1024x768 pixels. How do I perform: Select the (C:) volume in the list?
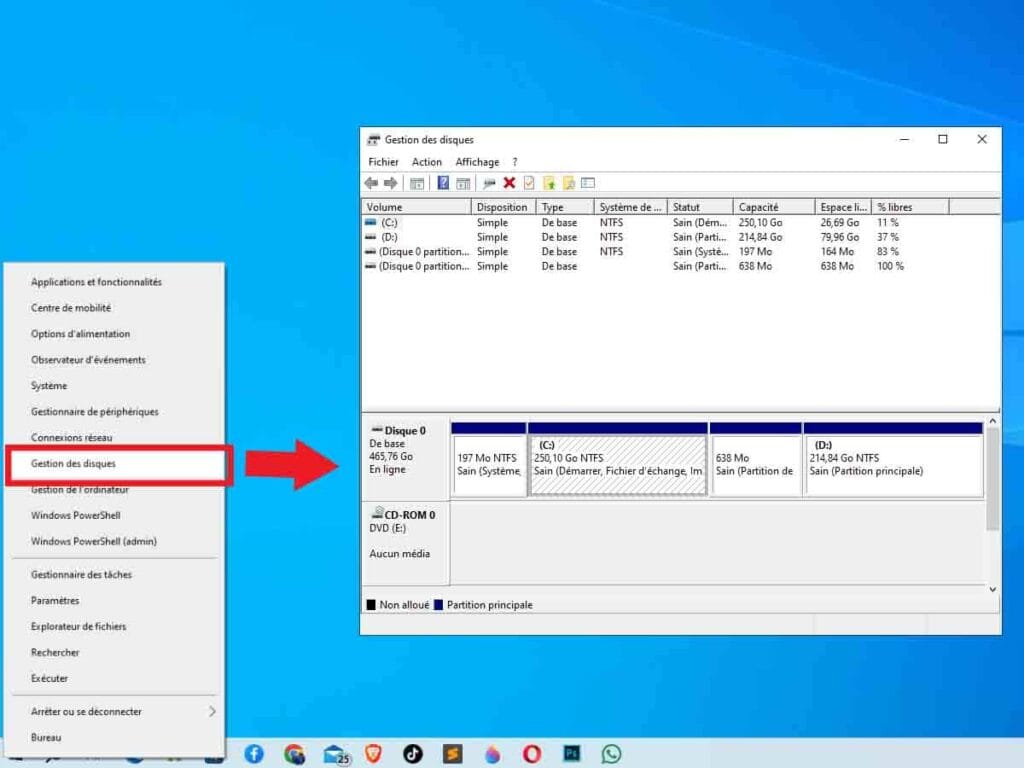pyautogui.click(x=400, y=222)
